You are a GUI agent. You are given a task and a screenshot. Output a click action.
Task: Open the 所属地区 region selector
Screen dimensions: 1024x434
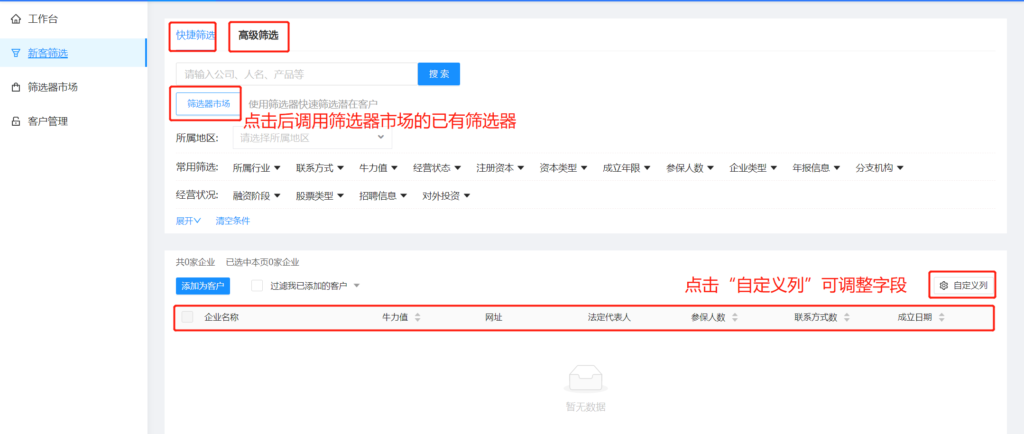pyautogui.click(x=312, y=138)
